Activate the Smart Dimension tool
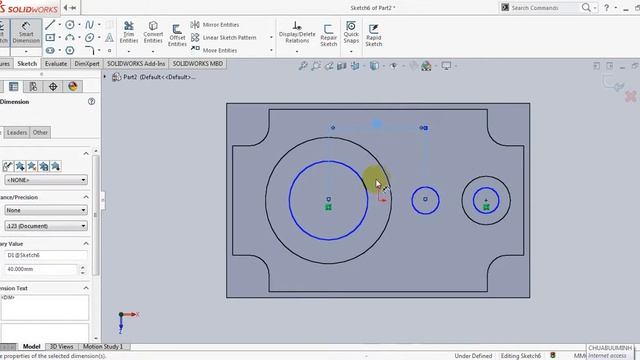The image size is (640, 360). [26, 32]
